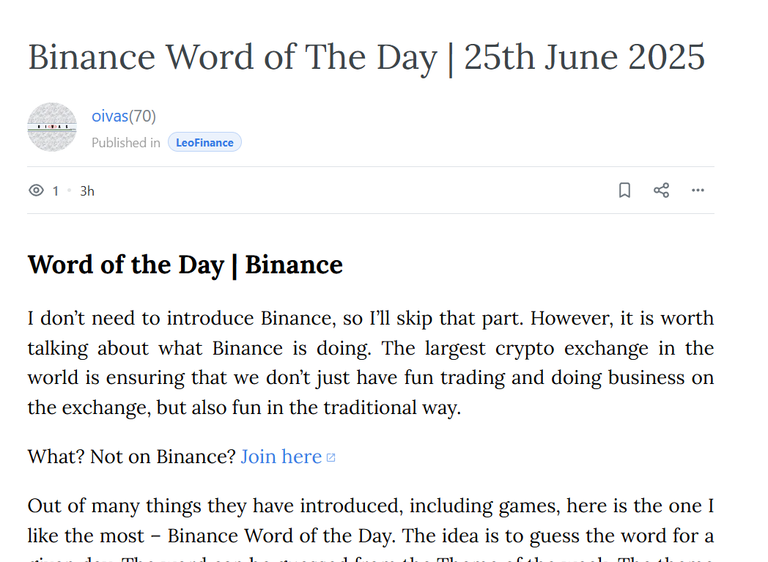Screen dimensions: 768x562
Task: Open the three-dot more options menu
Action: point(697,190)
